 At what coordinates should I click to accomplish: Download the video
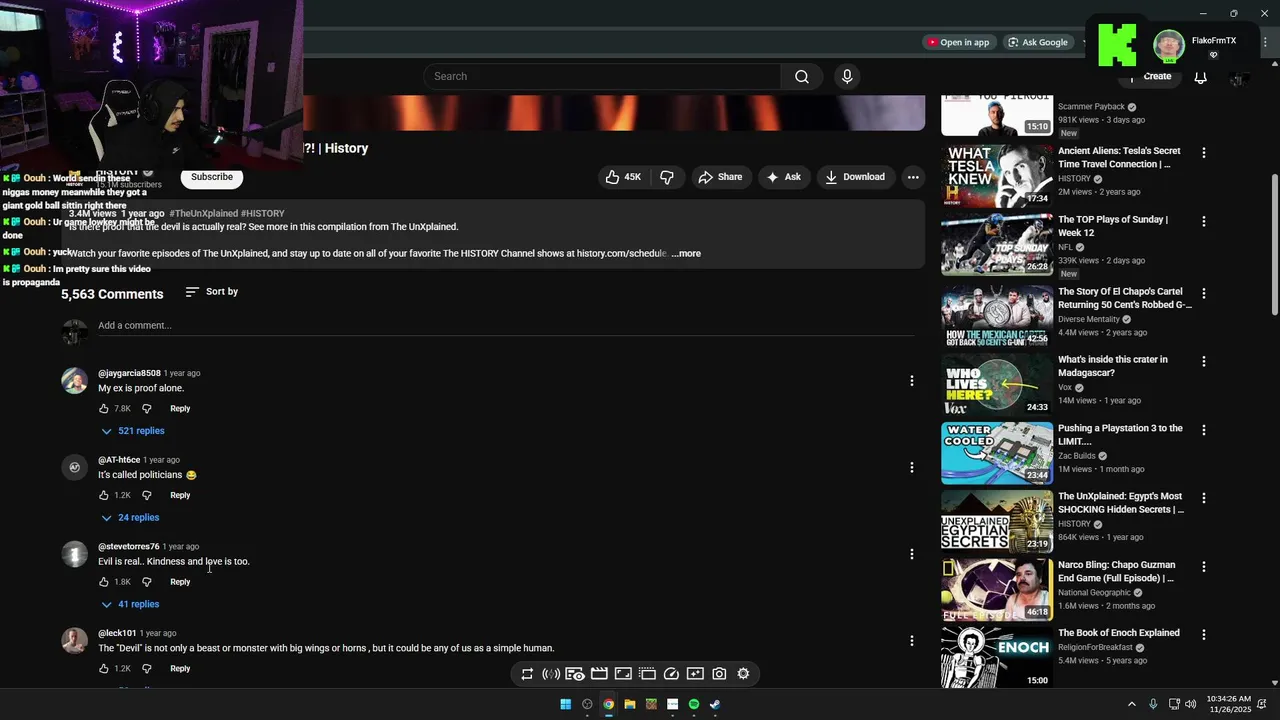(x=855, y=177)
